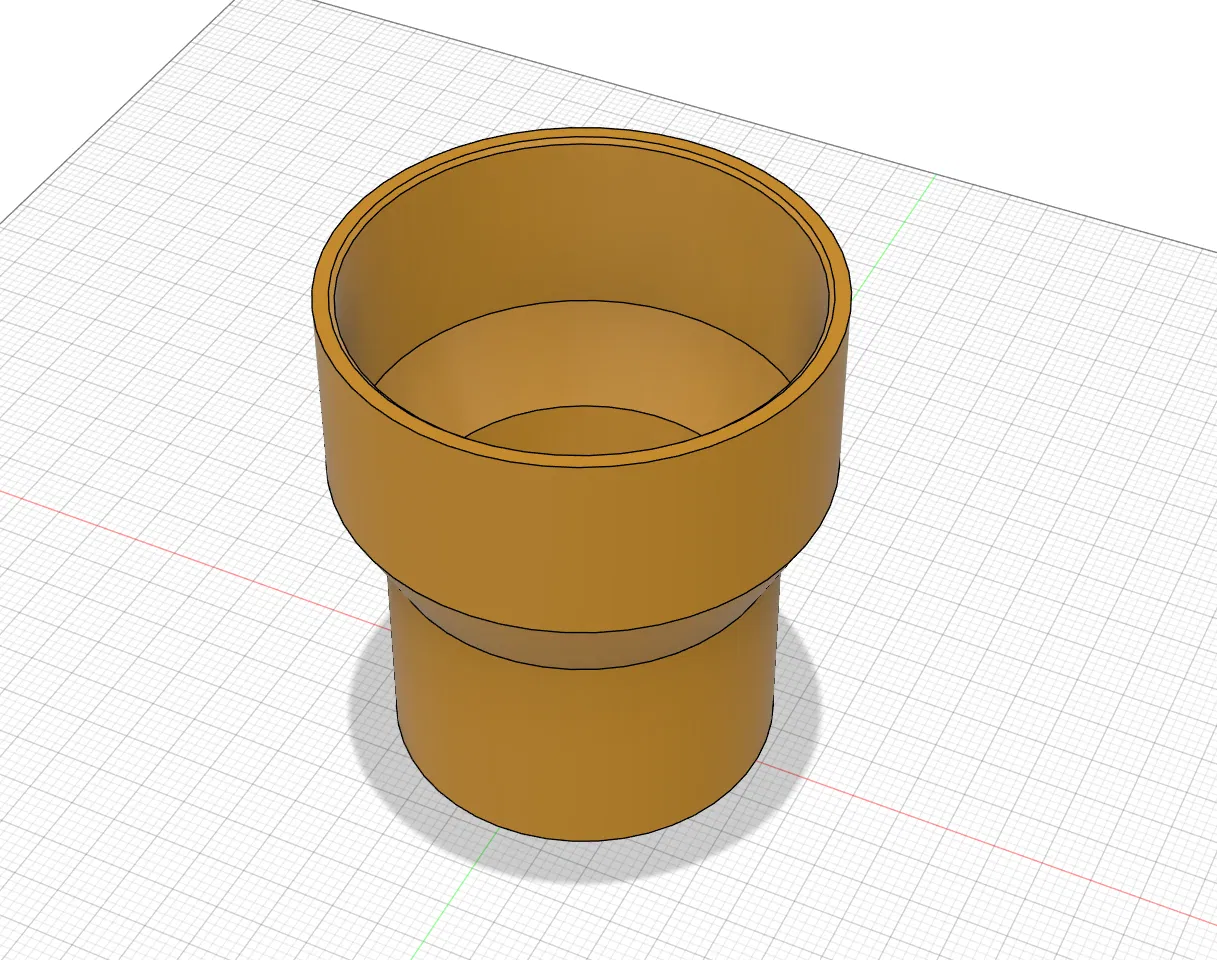The image size is (1217, 960).
Task: Select the chamfered step under the upper cylinder
Action: pyautogui.click(x=585, y=650)
